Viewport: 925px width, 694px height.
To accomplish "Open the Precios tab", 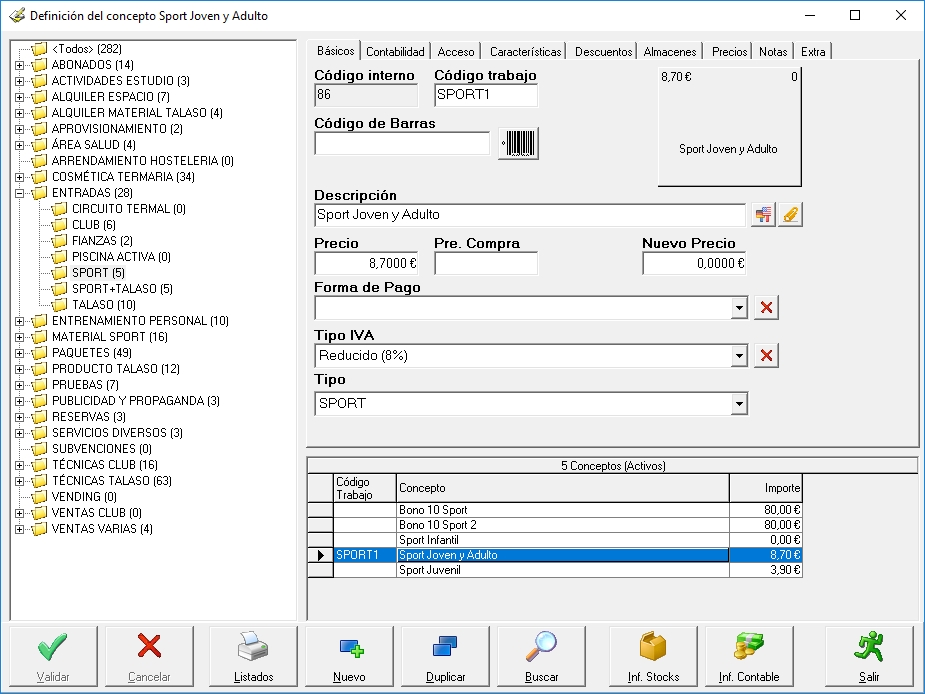I will click(x=729, y=52).
